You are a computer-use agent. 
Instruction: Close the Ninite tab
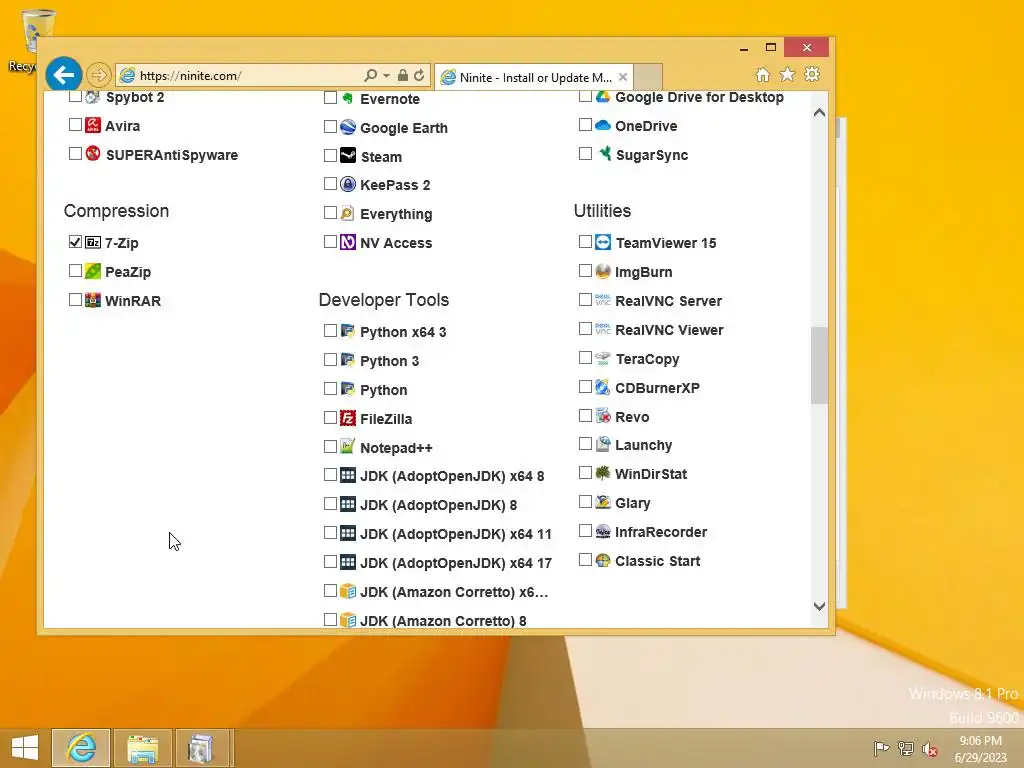(x=623, y=77)
